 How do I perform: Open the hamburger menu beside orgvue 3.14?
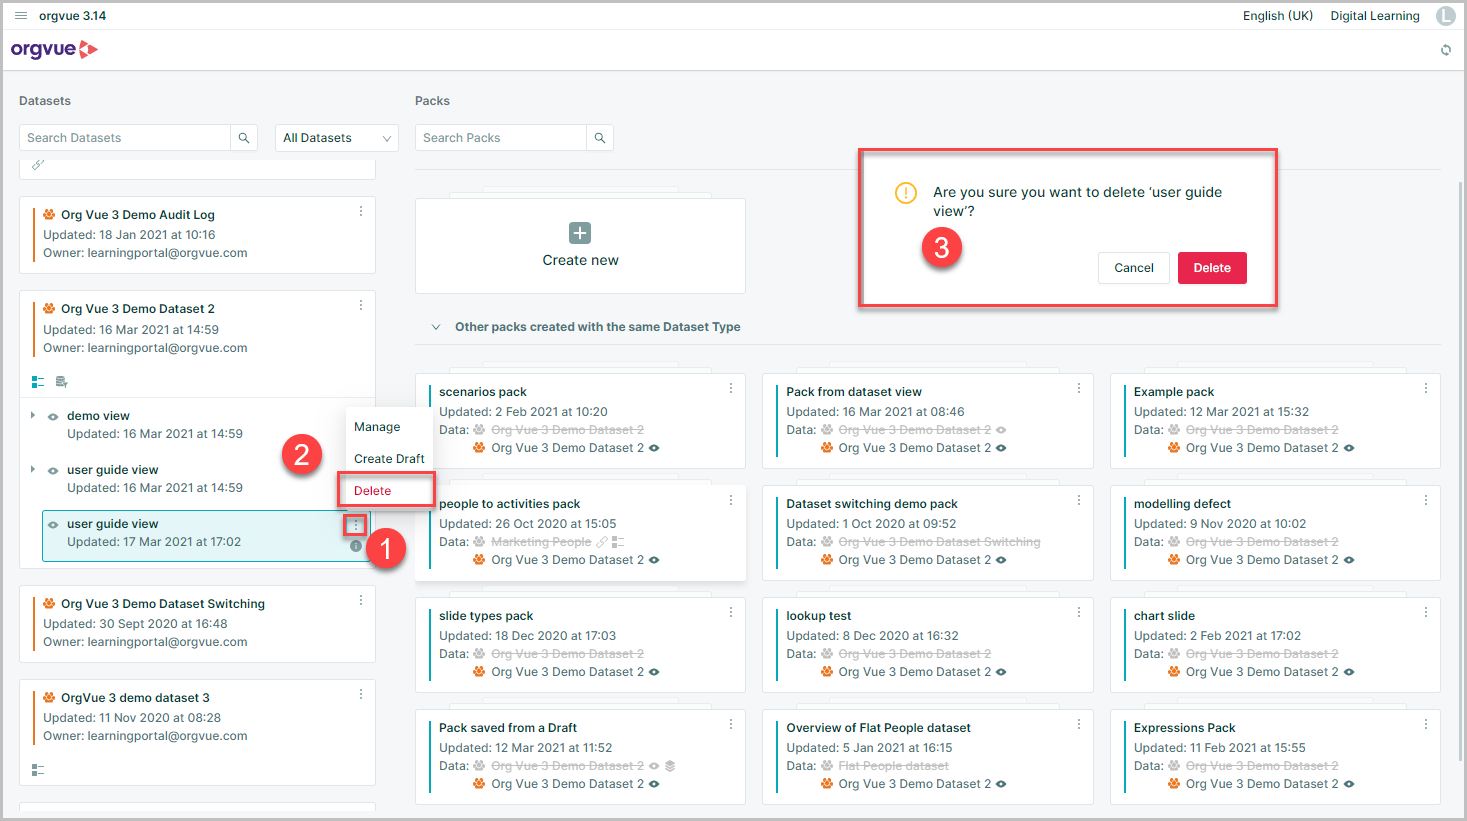21,16
